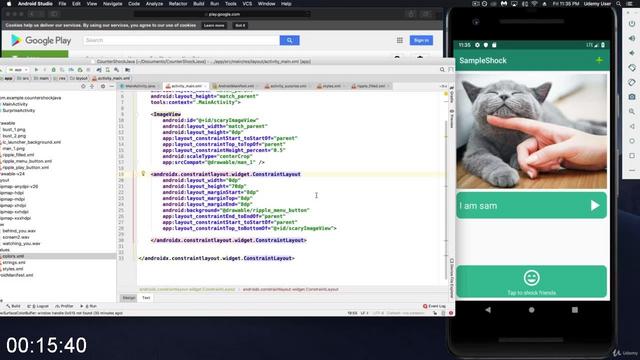
Task: Open the app run configuration dropdown
Action: pos(18,70)
